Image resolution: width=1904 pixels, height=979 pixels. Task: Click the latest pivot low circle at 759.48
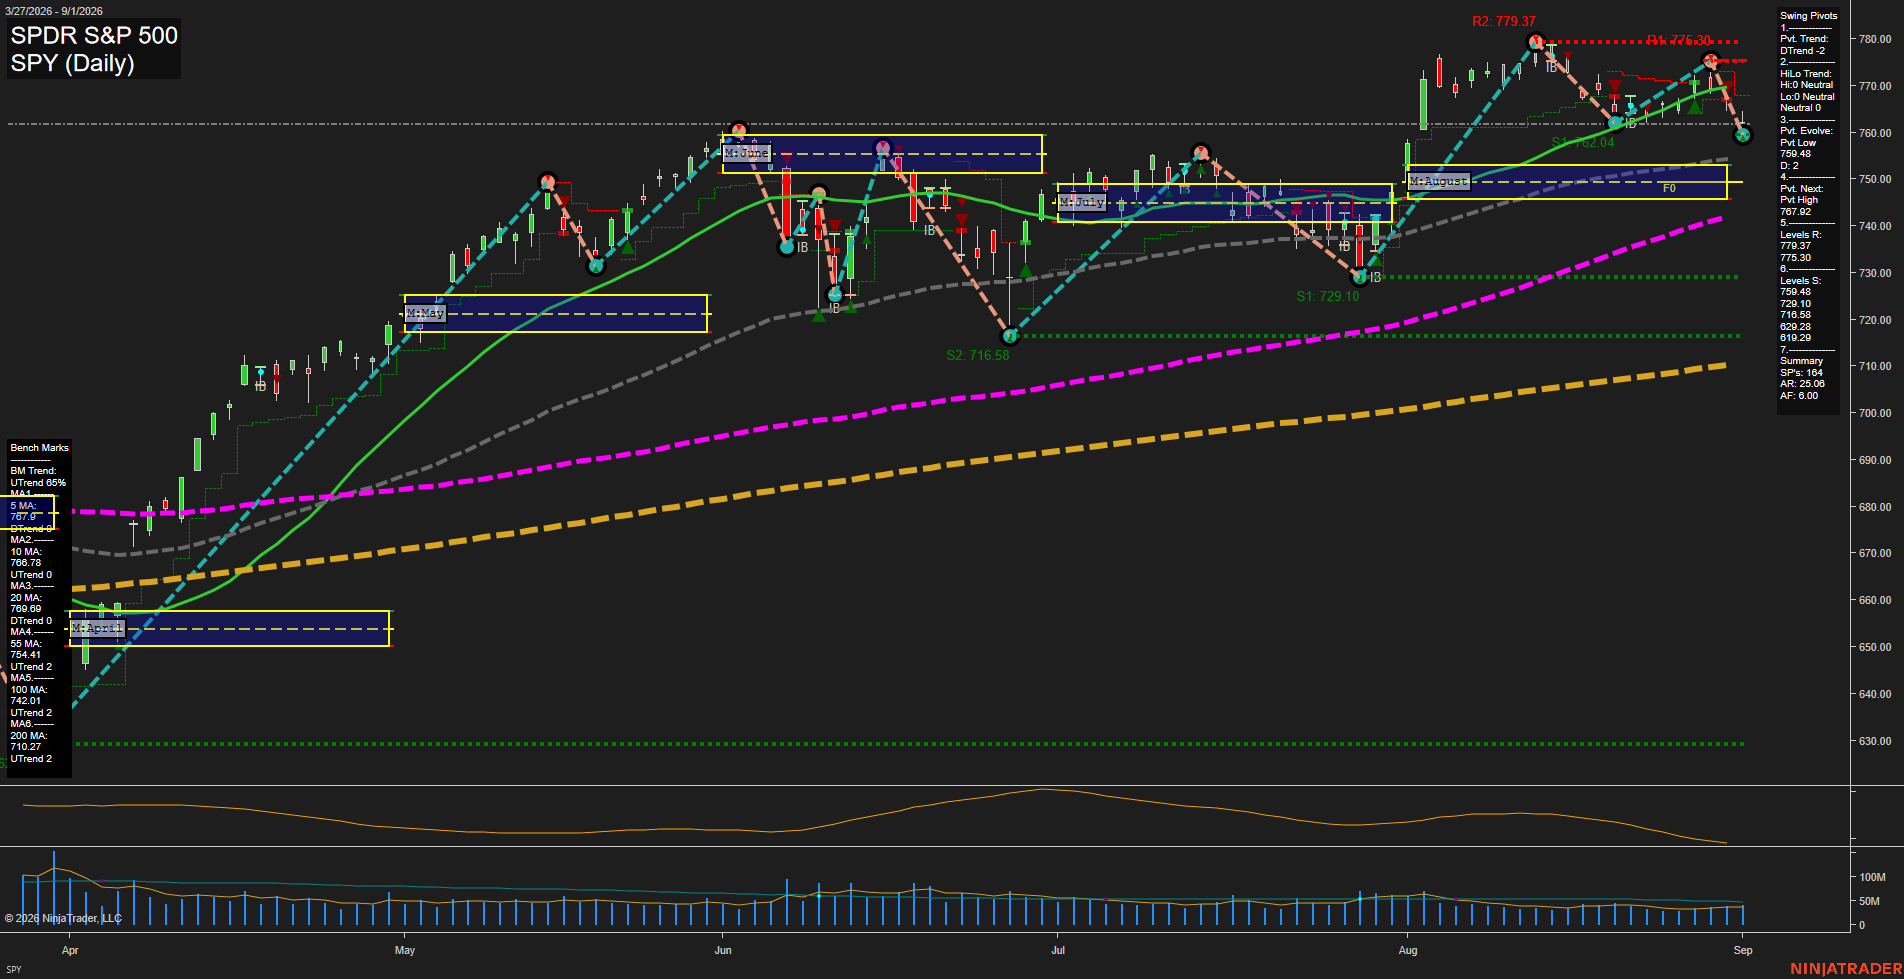(1743, 135)
